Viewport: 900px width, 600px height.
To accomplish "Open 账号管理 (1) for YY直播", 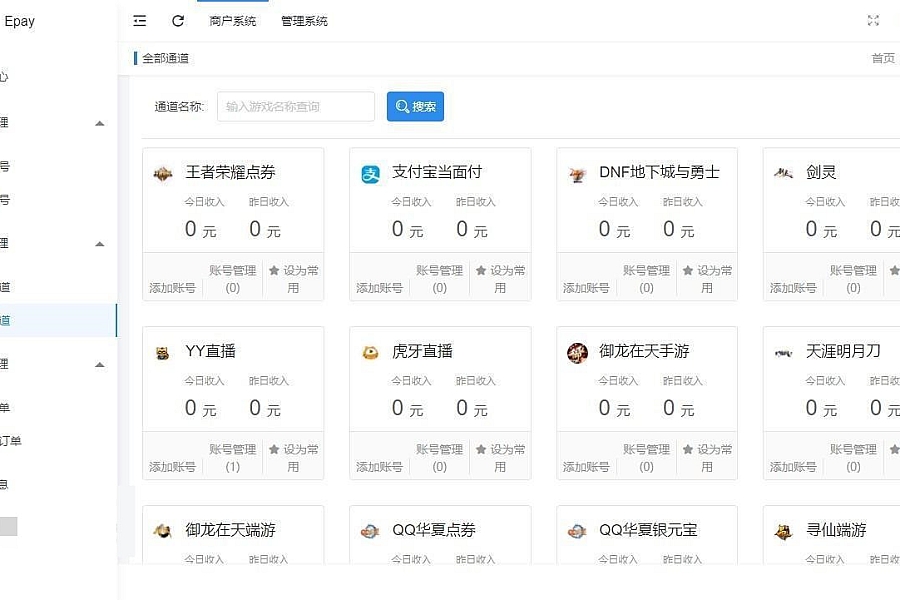I will click(232, 458).
